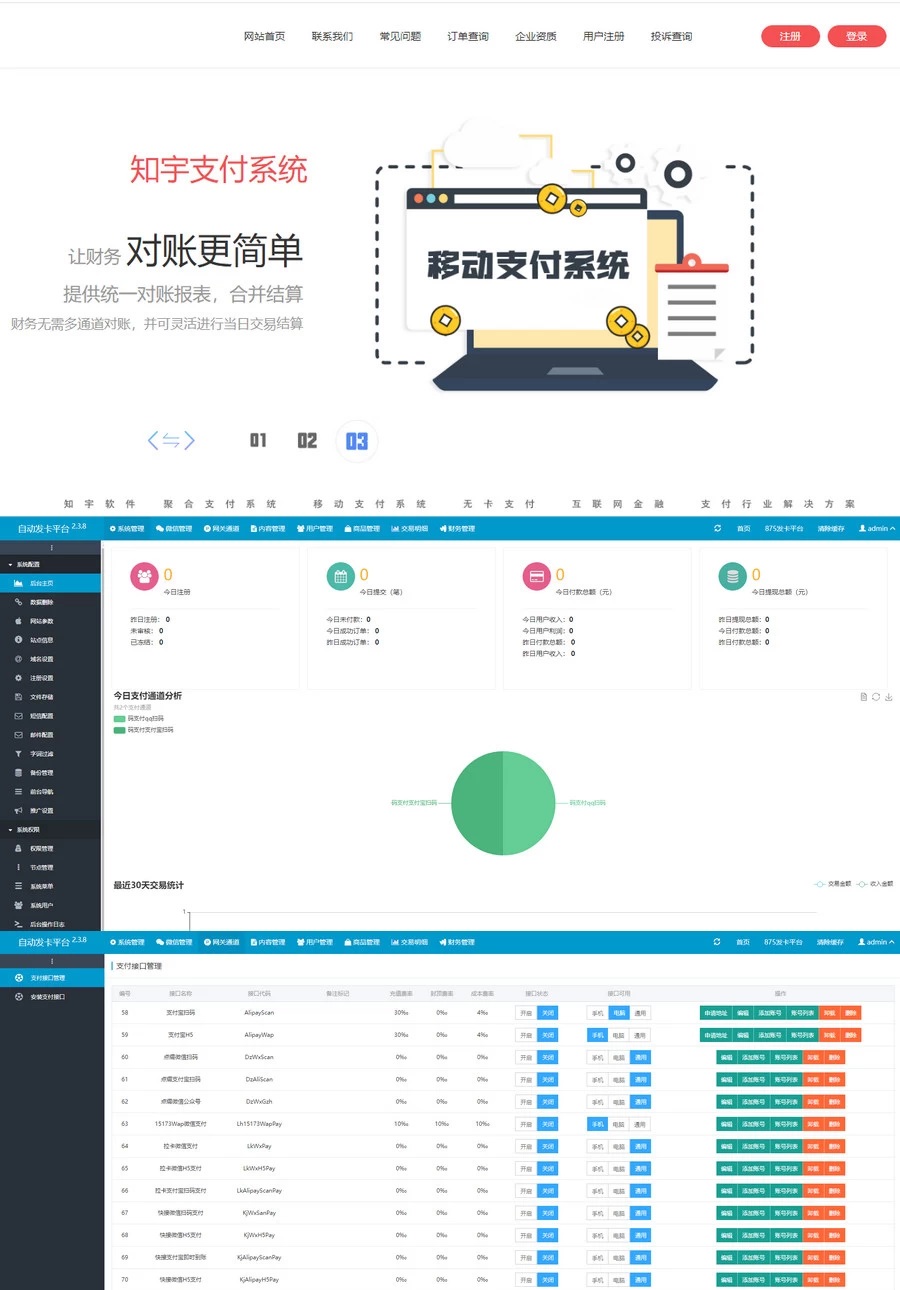900x1290 pixels.
Task: Open 邮件配置 envelope item in the sidebar
Action: (41, 735)
